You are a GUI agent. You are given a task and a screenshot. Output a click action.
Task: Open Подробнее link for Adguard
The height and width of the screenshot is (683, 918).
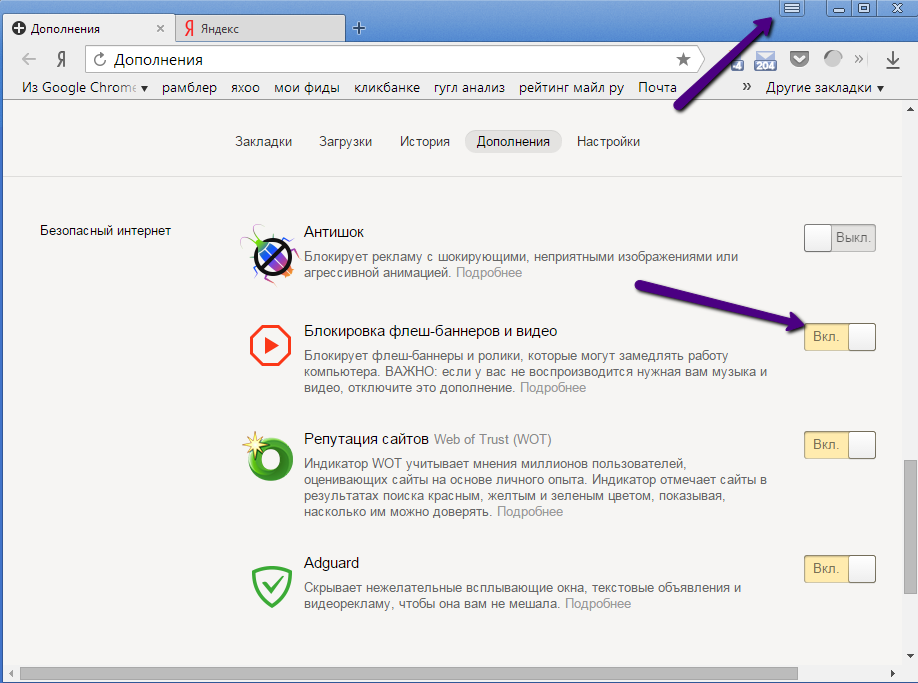click(x=598, y=604)
